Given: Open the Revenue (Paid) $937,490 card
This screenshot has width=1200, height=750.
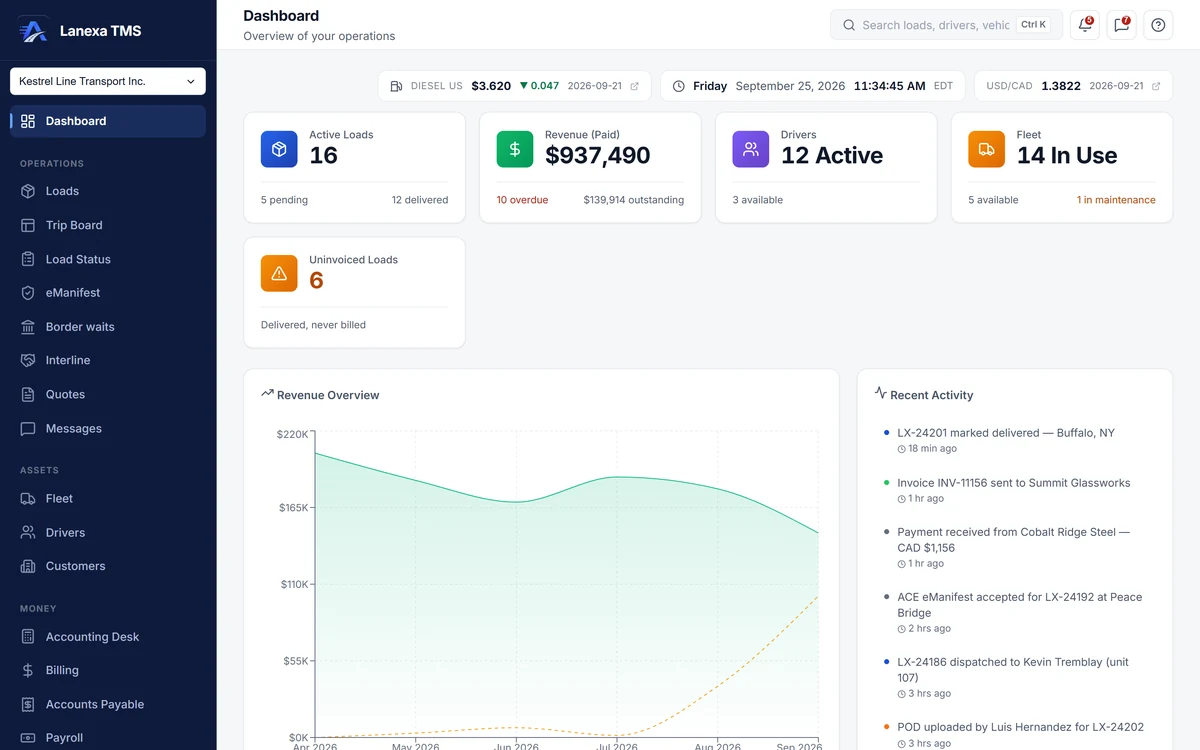Looking at the screenshot, I should tap(591, 167).
